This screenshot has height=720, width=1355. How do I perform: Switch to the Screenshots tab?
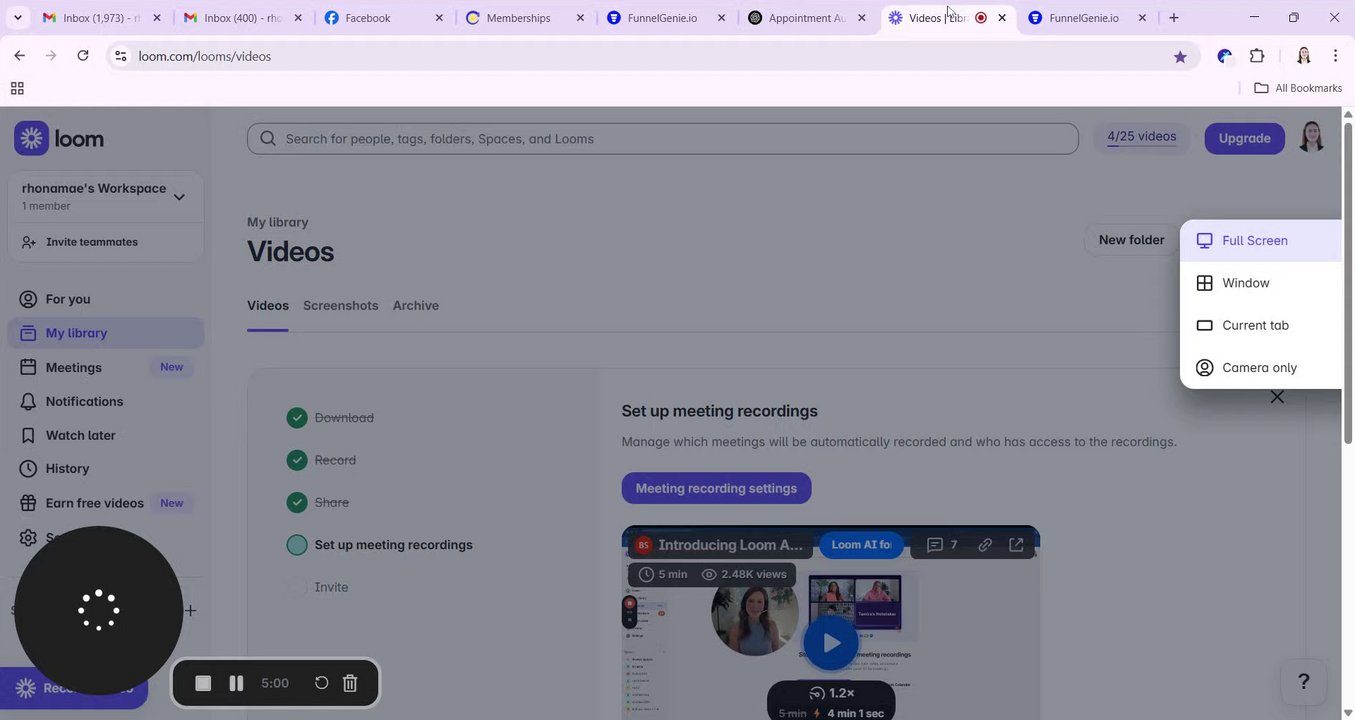coord(340,306)
